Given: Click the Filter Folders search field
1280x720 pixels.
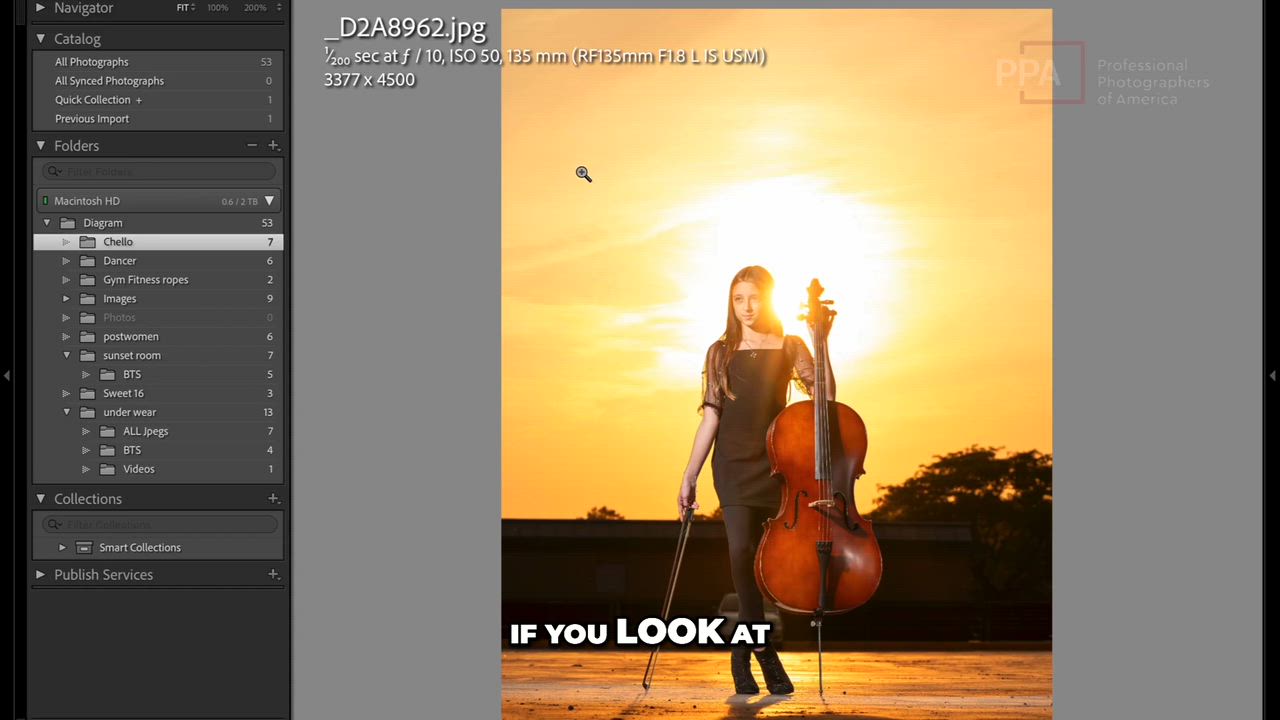Looking at the screenshot, I should click(x=158, y=172).
